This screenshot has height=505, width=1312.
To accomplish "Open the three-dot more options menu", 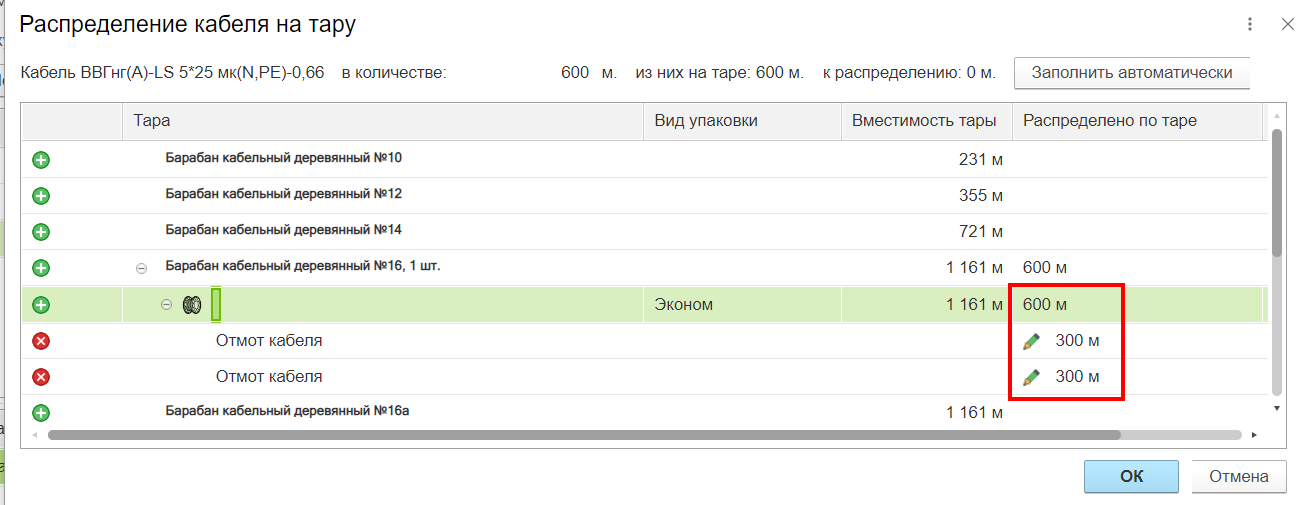I will pos(1249,24).
